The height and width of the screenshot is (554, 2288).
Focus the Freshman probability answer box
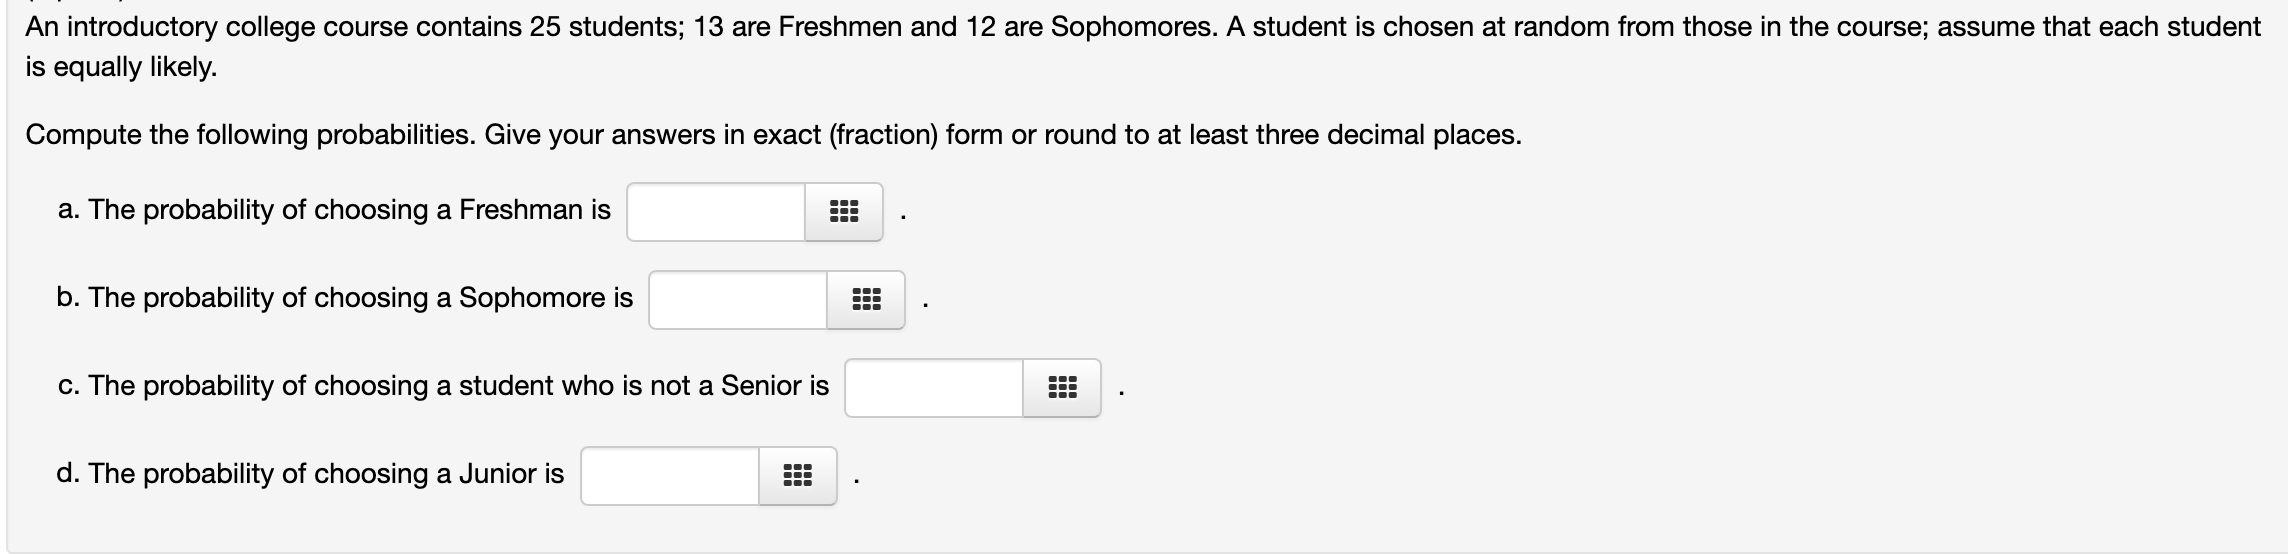[716, 212]
